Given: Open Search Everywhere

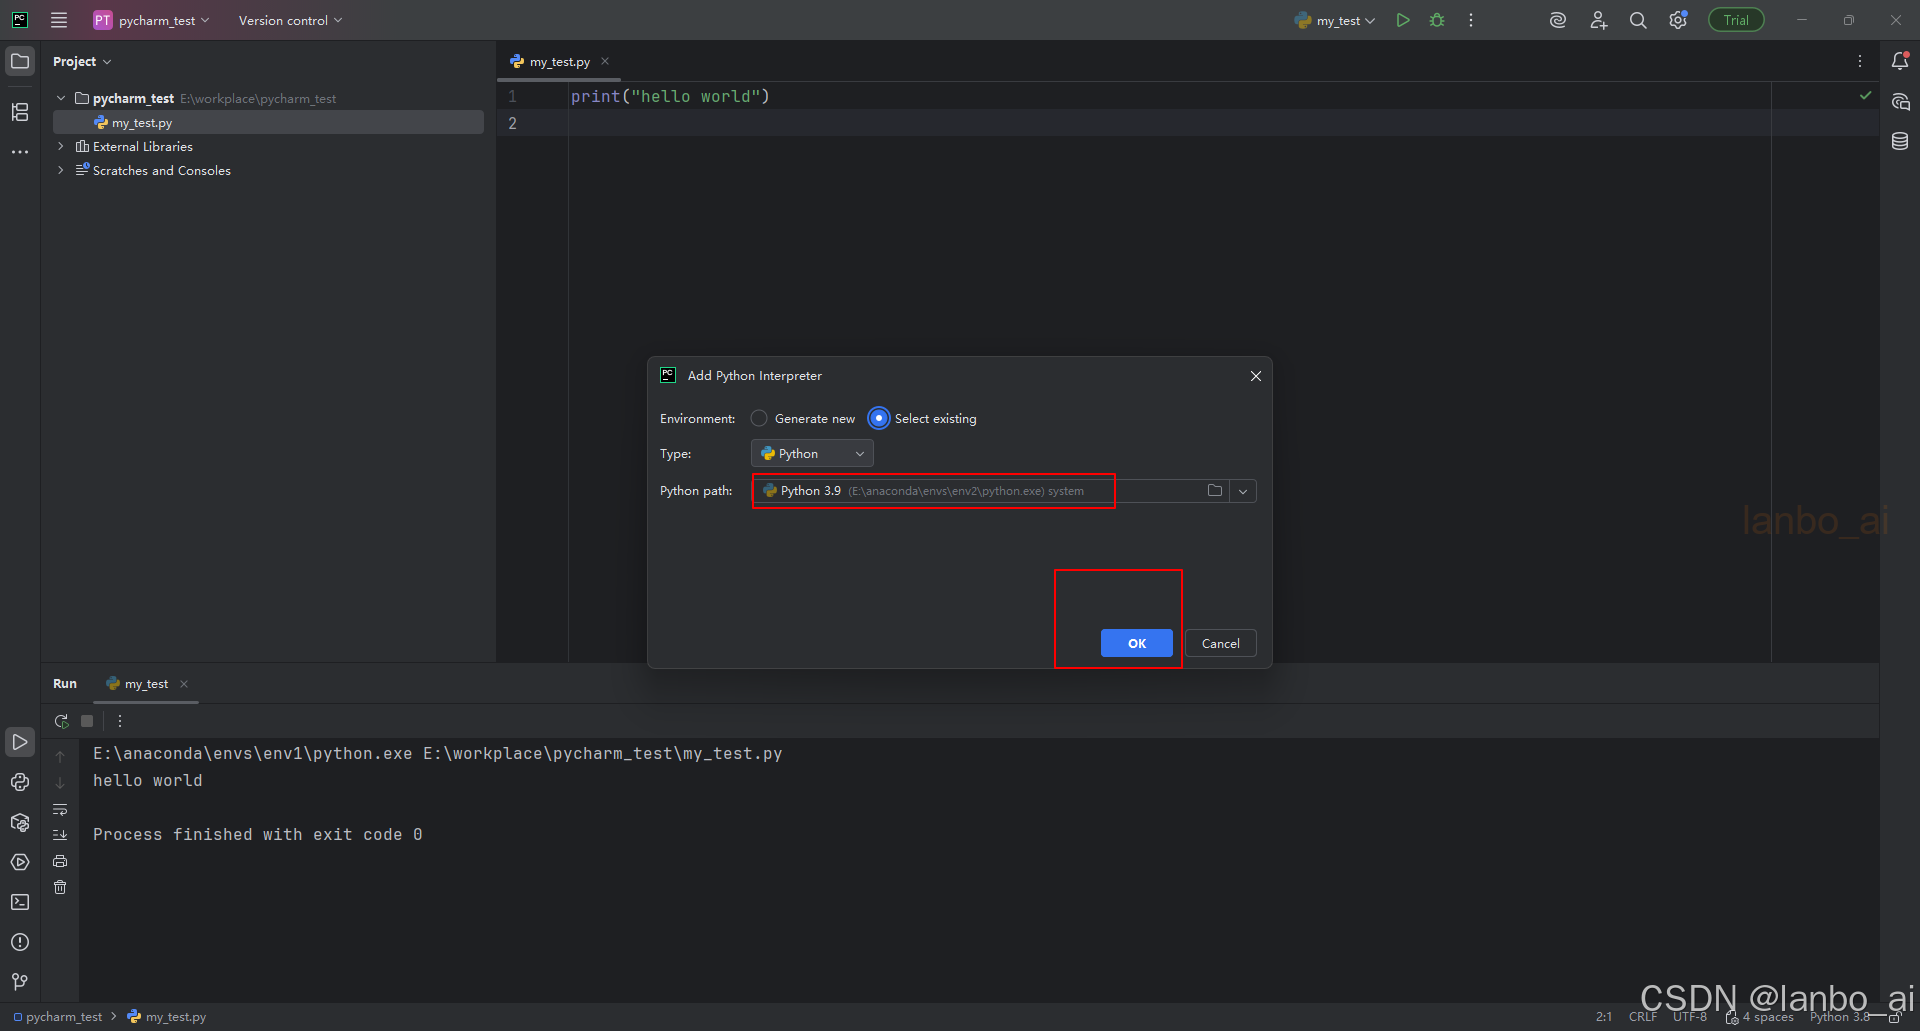Looking at the screenshot, I should tap(1638, 20).
